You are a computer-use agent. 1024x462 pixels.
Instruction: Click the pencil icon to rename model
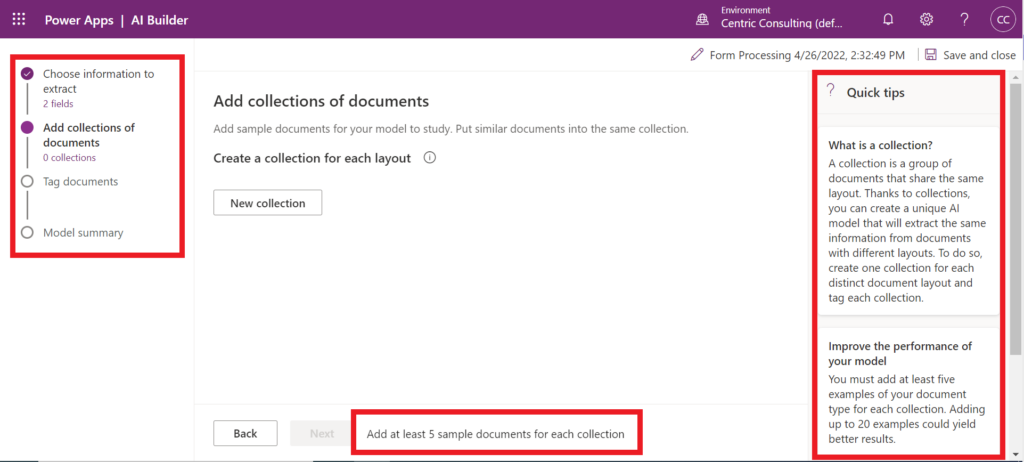point(697,55)
